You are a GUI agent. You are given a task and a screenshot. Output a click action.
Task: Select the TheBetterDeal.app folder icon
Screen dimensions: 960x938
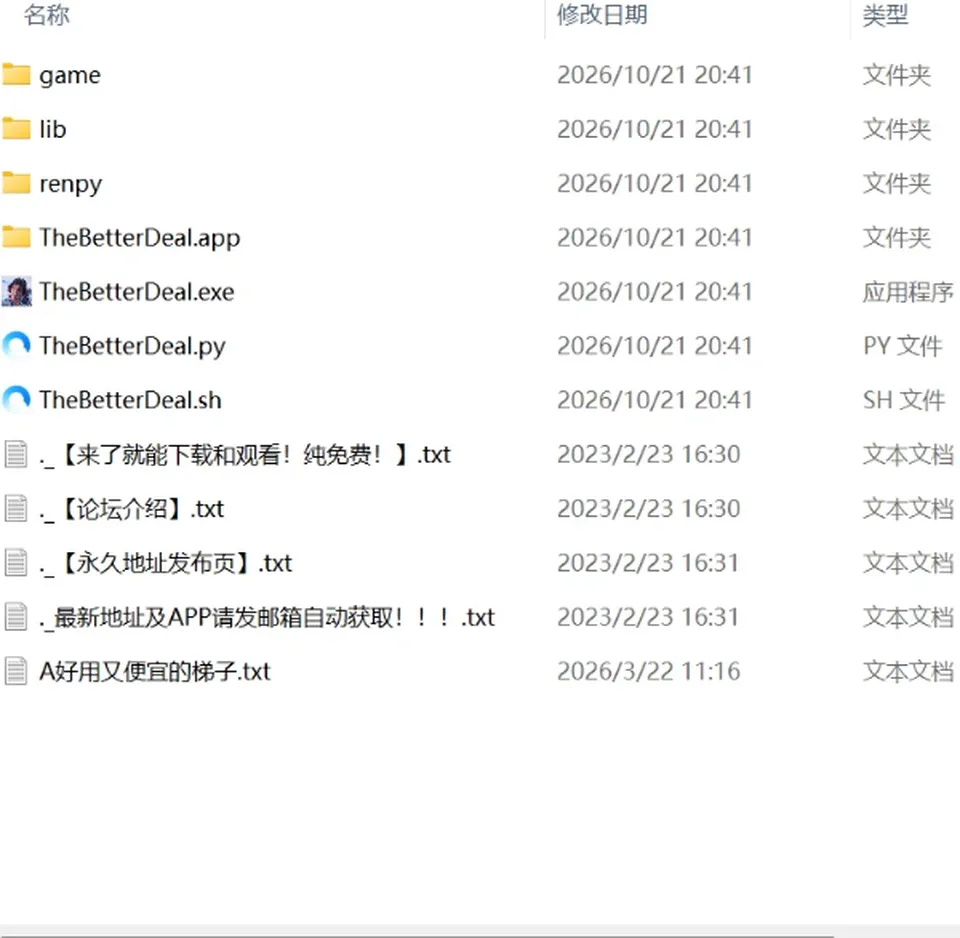pos(17,238)
